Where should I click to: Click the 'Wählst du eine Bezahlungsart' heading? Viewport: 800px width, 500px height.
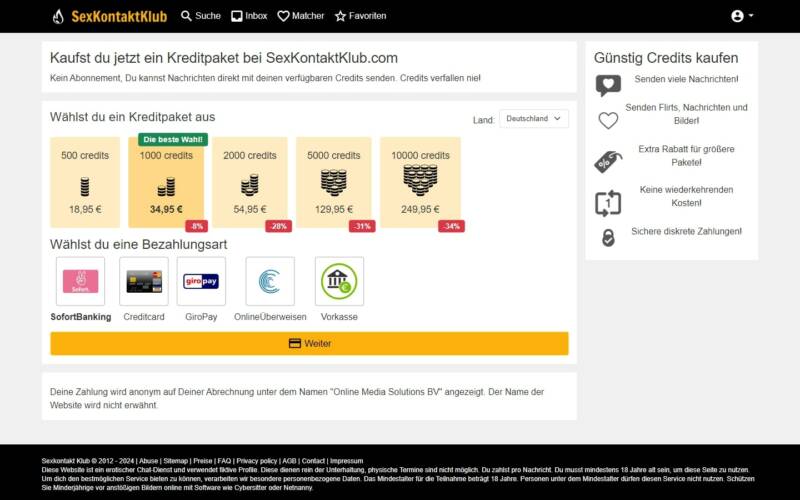coord(138,244)
